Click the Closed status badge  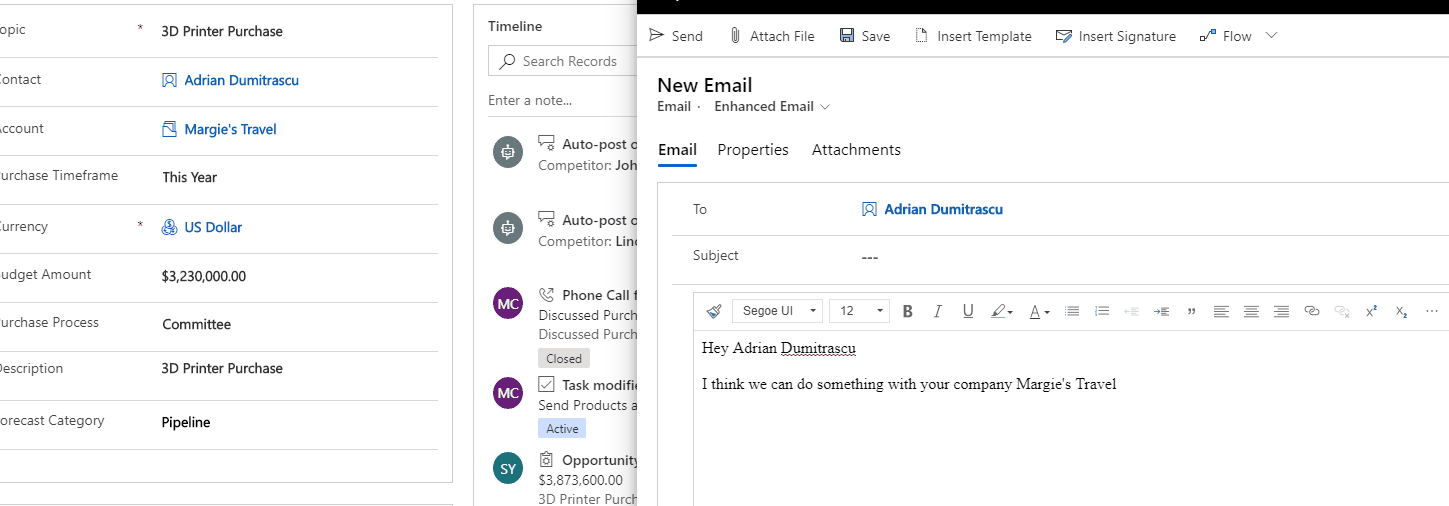tap(564, 358)
